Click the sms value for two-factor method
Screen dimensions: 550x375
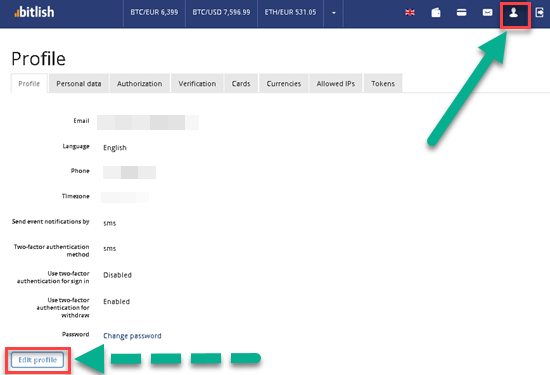[109, 248]
